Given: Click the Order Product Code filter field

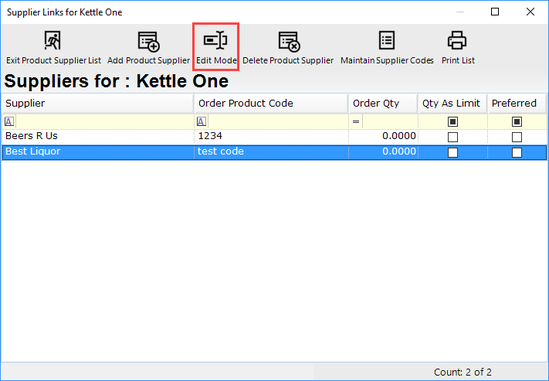Looking at the screenshot, I should [x=278, y=122].
